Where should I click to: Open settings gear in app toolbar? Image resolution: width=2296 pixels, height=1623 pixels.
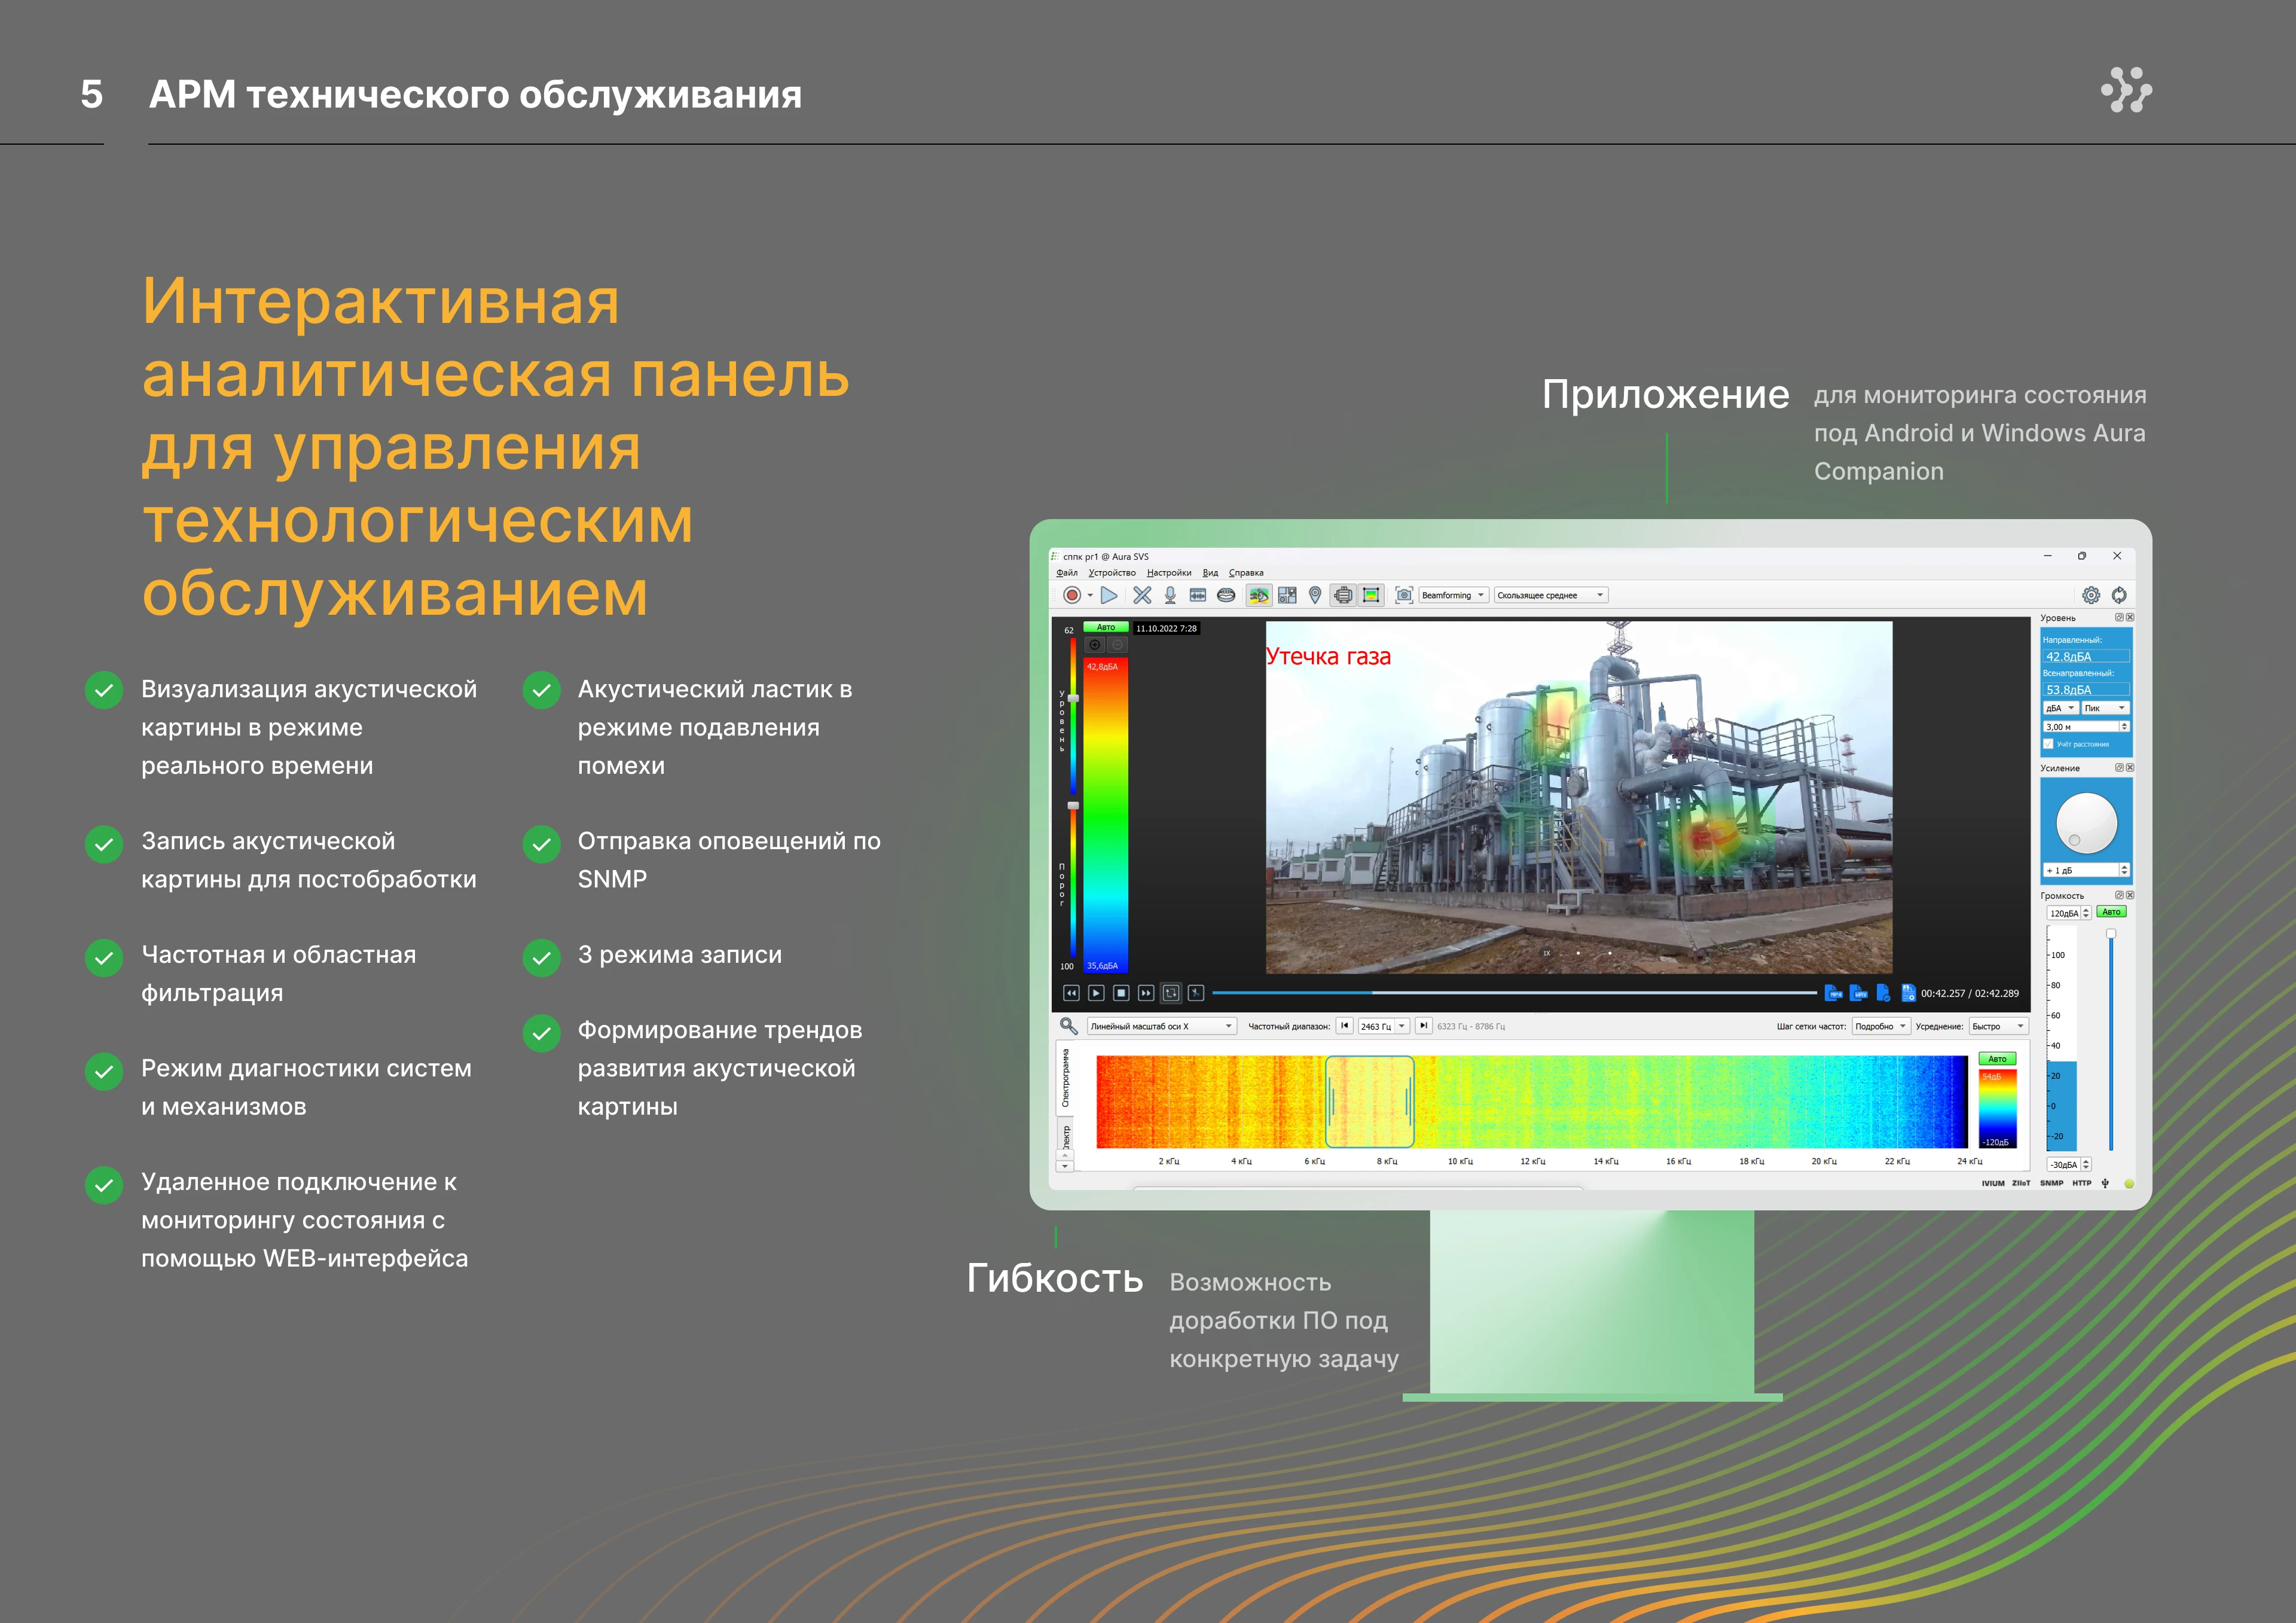[x=2091, y=595]
